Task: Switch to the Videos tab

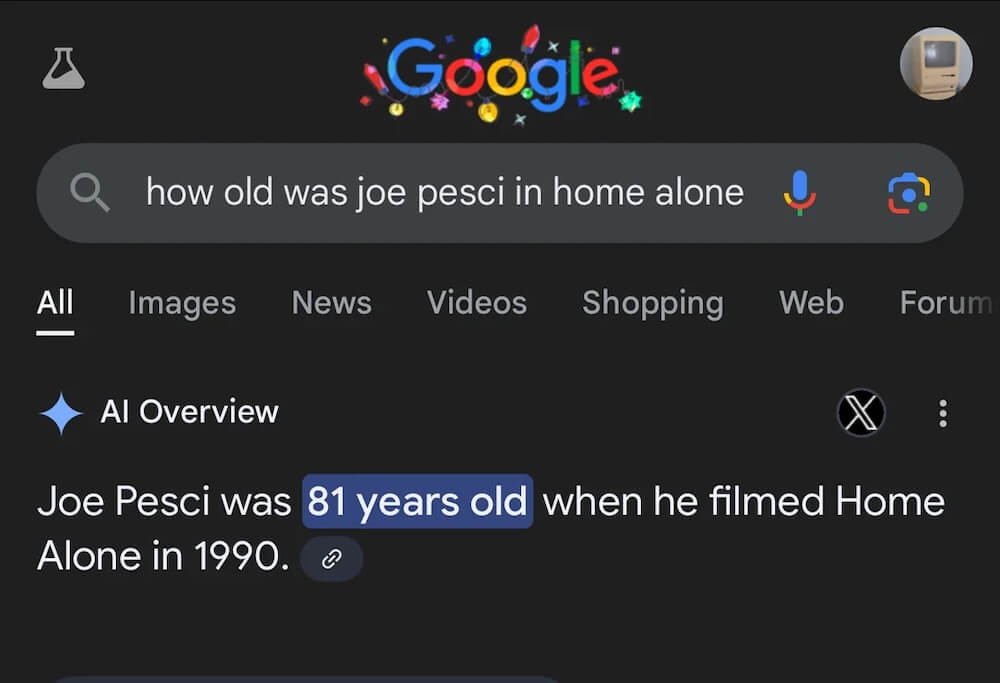Action: tap(477, 302)
